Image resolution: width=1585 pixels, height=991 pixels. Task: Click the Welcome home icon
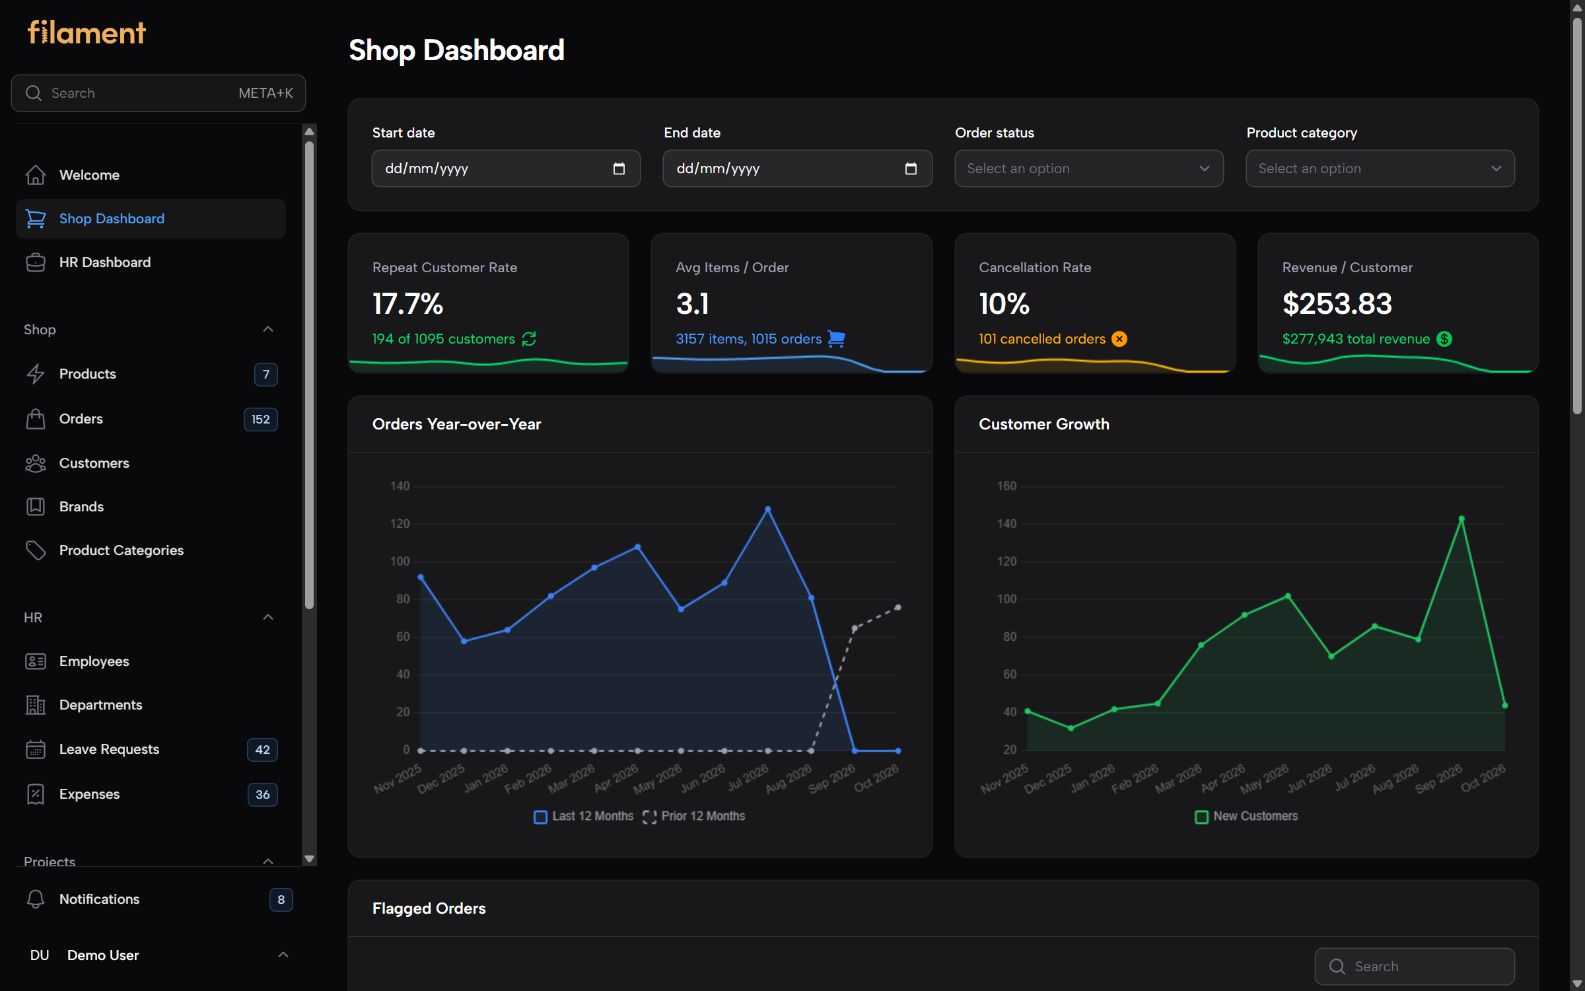pyautogui.click(x=36, y=175)
